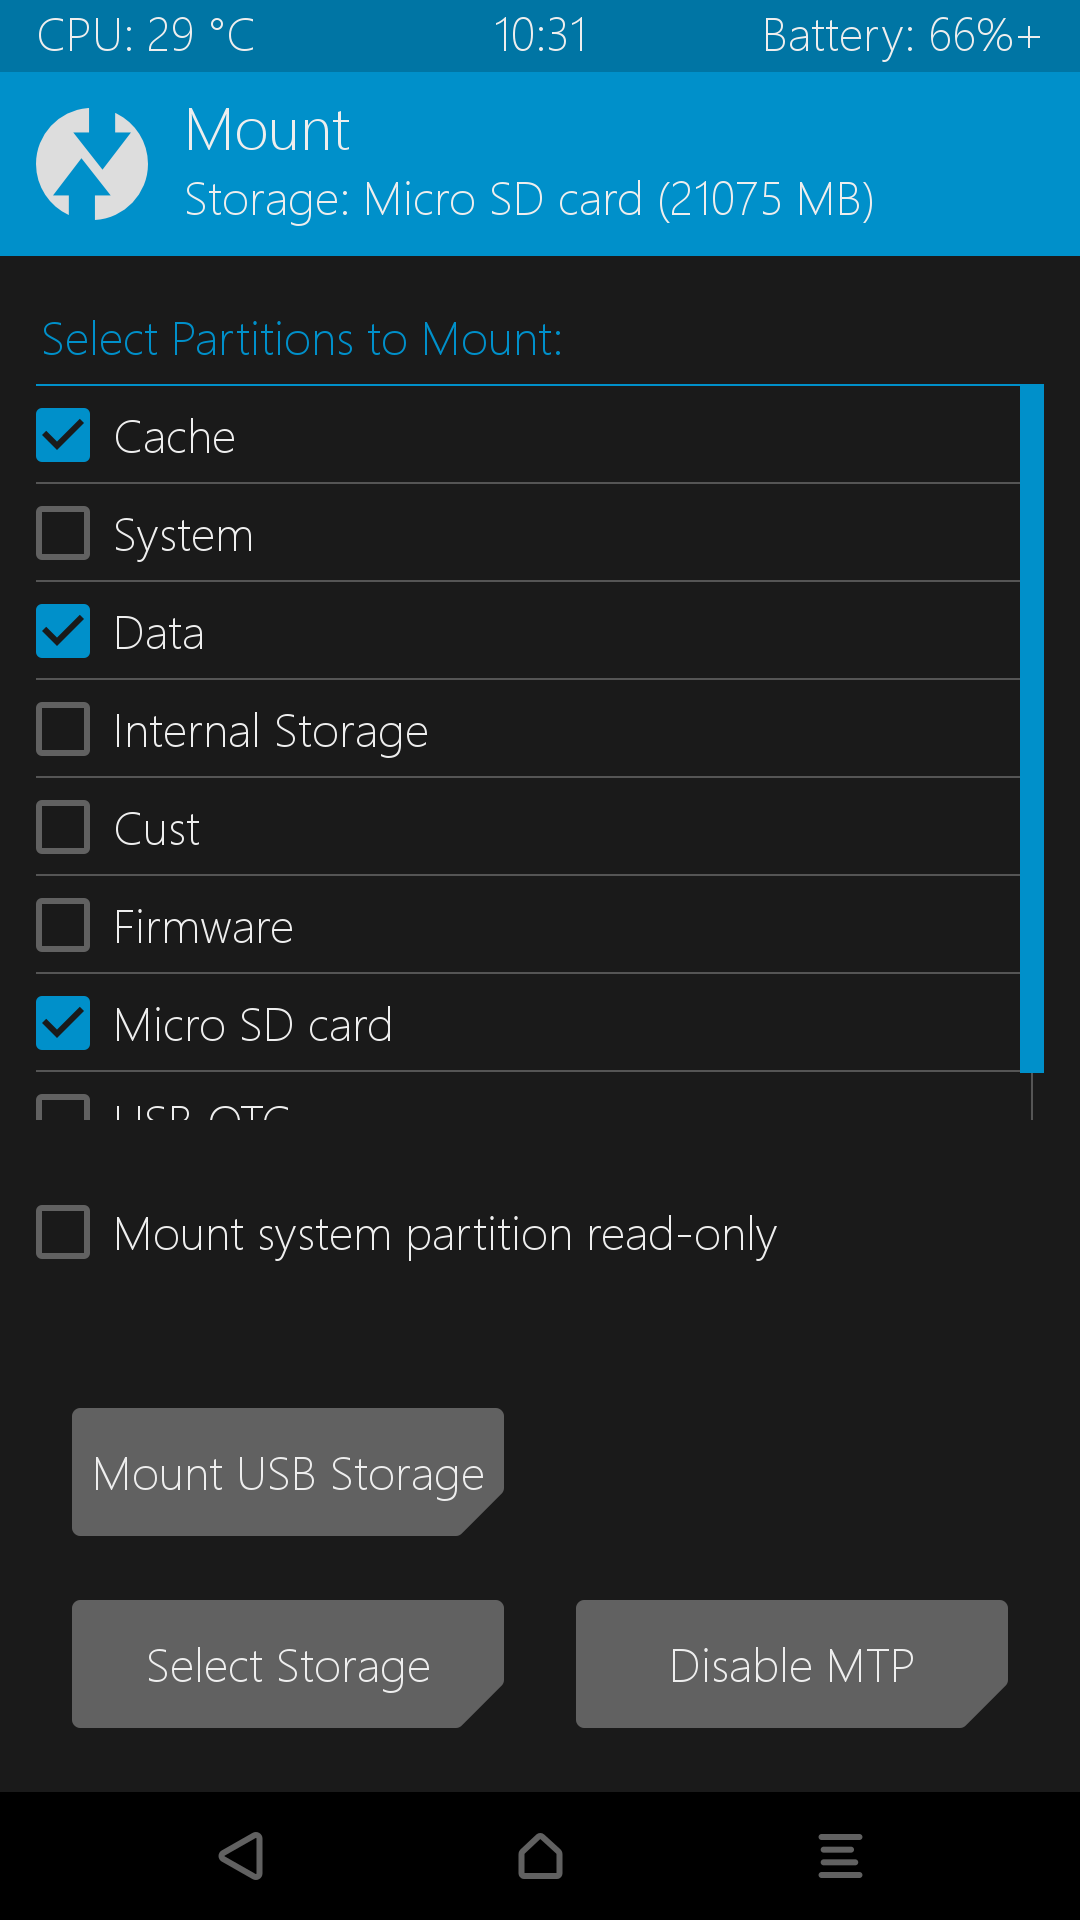The height and width of the screenshot is (1920, 1080).
Task: Enable Mount system partition read-only
Action: (x=63, y=1232)
